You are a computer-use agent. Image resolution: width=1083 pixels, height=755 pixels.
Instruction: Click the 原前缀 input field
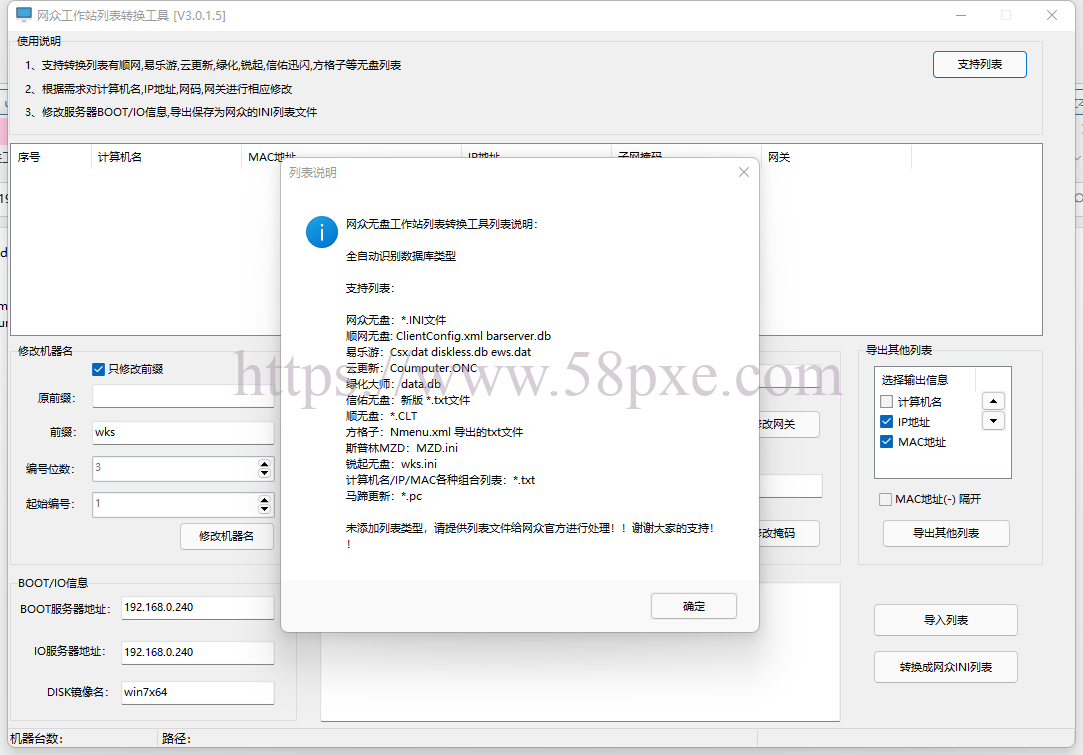[x=183, y=396]
